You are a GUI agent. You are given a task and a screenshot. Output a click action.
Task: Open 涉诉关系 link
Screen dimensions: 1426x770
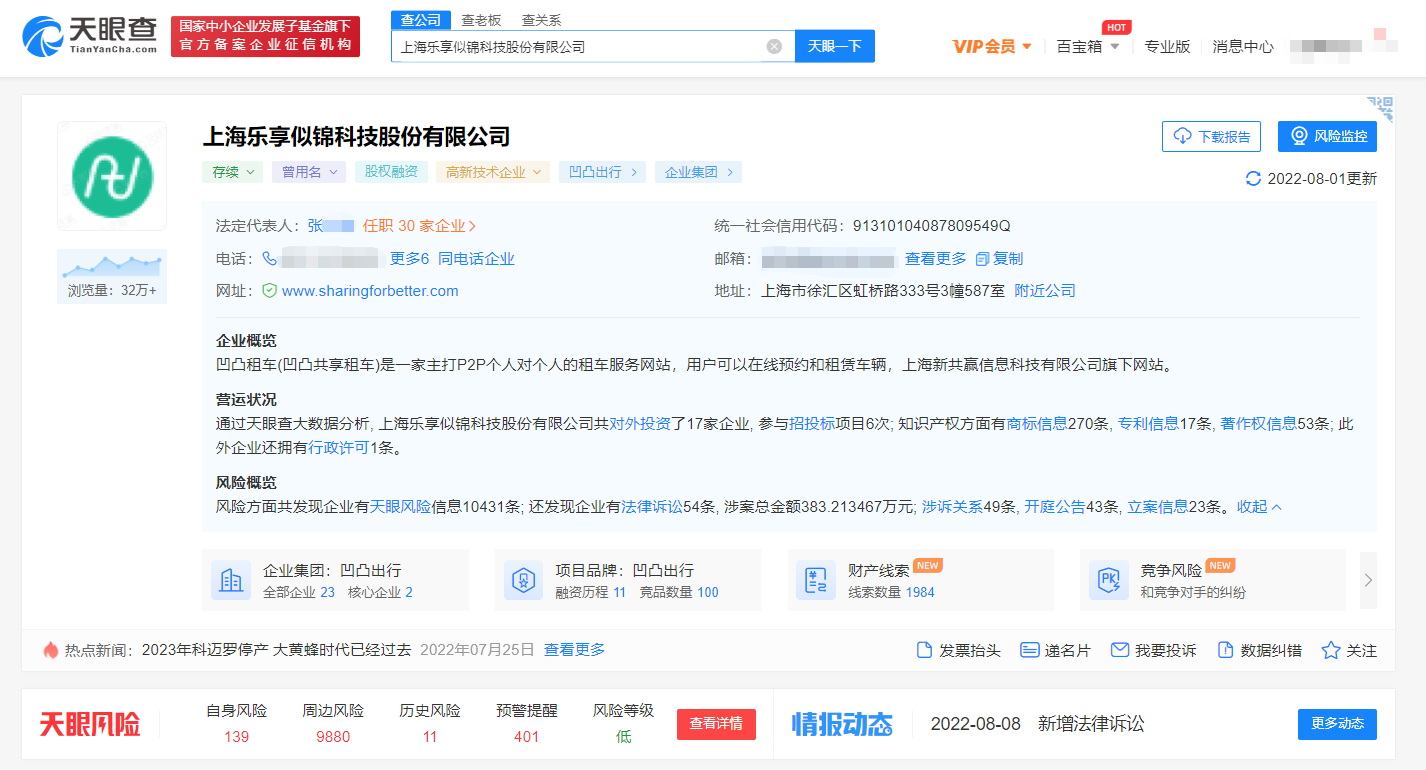click(952, 507)
